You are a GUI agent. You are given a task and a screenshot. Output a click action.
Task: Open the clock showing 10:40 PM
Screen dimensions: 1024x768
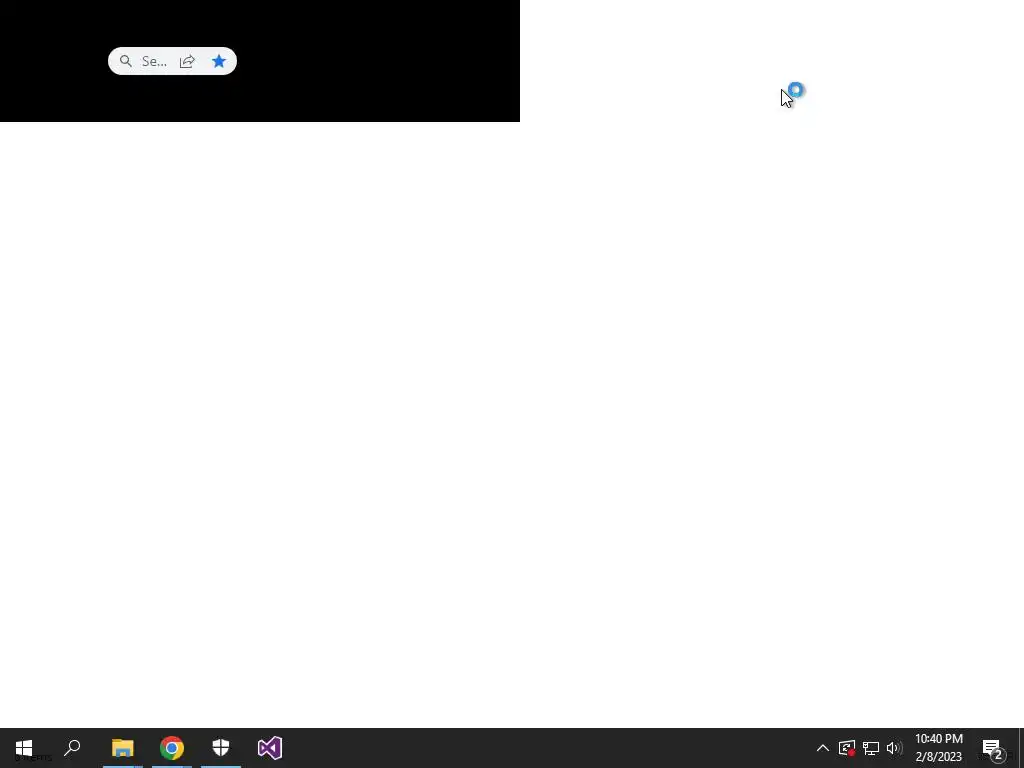coord(938,748)
